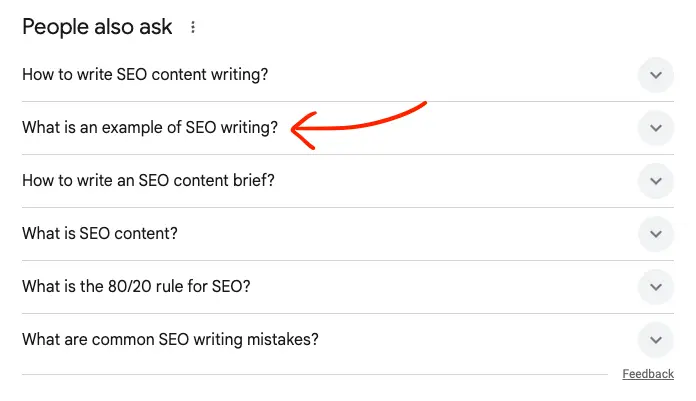Choose 'What are common SEO writing mistakes?' question
The image size is (696, 401).
point(170,340)
